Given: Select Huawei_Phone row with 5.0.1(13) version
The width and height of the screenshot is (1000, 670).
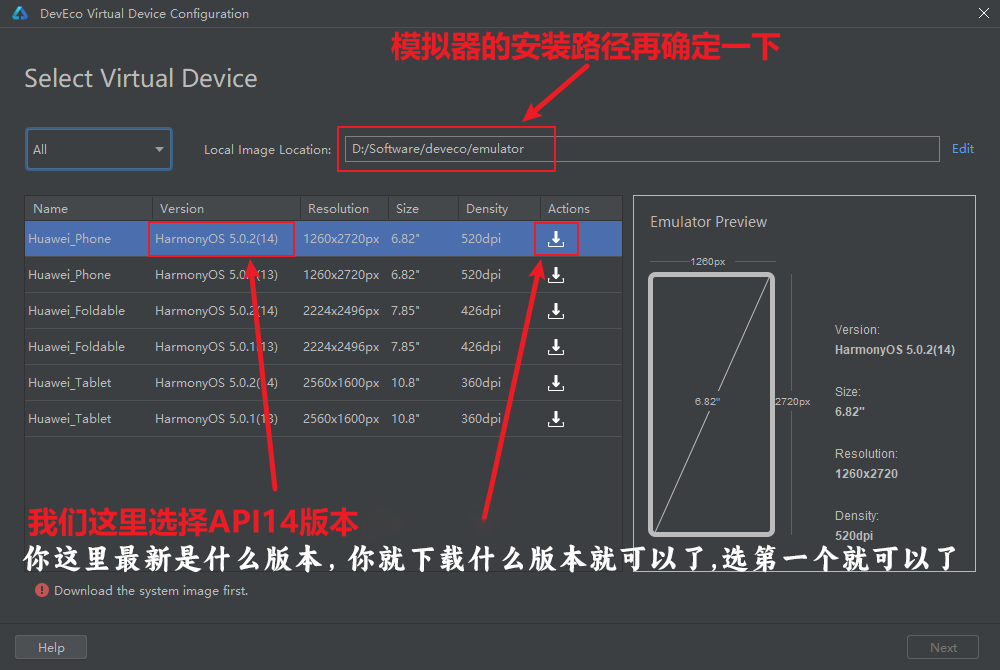Looking at the screenshot, I should pos(323,275).
